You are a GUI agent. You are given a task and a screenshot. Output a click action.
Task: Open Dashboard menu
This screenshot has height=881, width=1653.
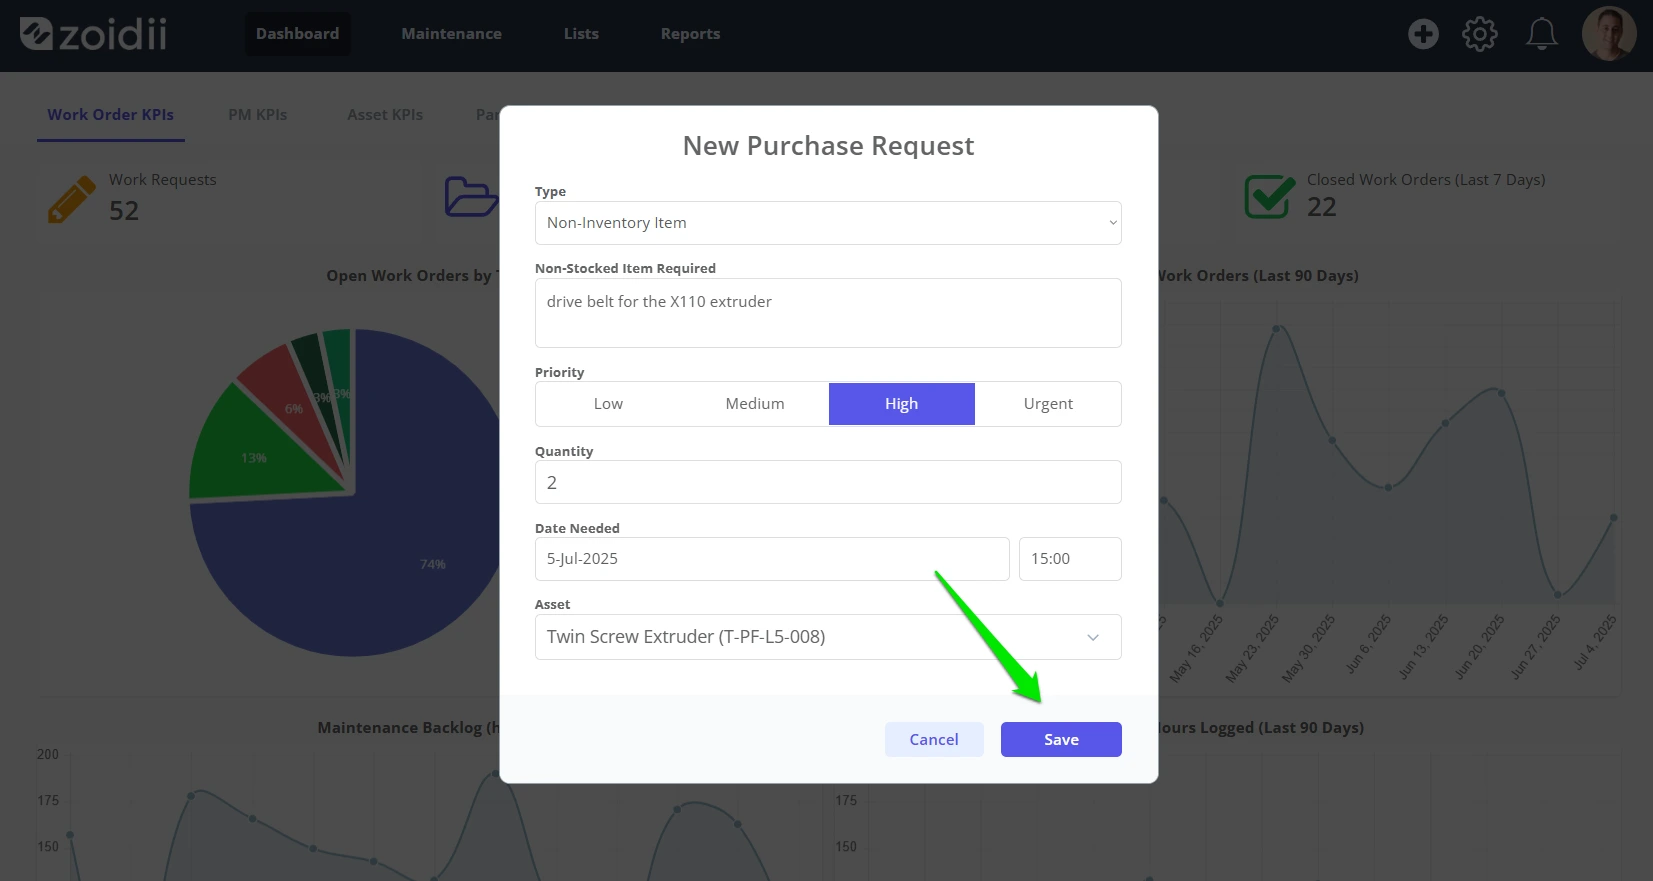(x=297, y=34)
